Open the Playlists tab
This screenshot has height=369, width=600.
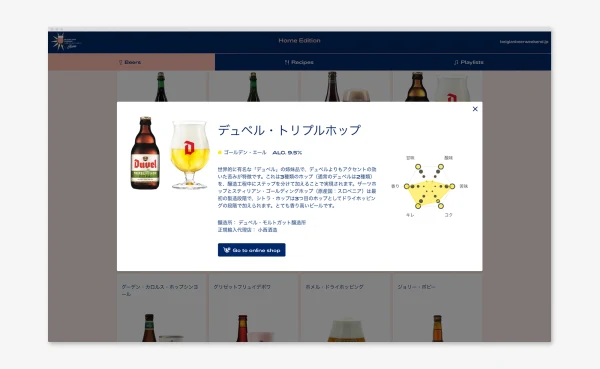tap(468, 62)
